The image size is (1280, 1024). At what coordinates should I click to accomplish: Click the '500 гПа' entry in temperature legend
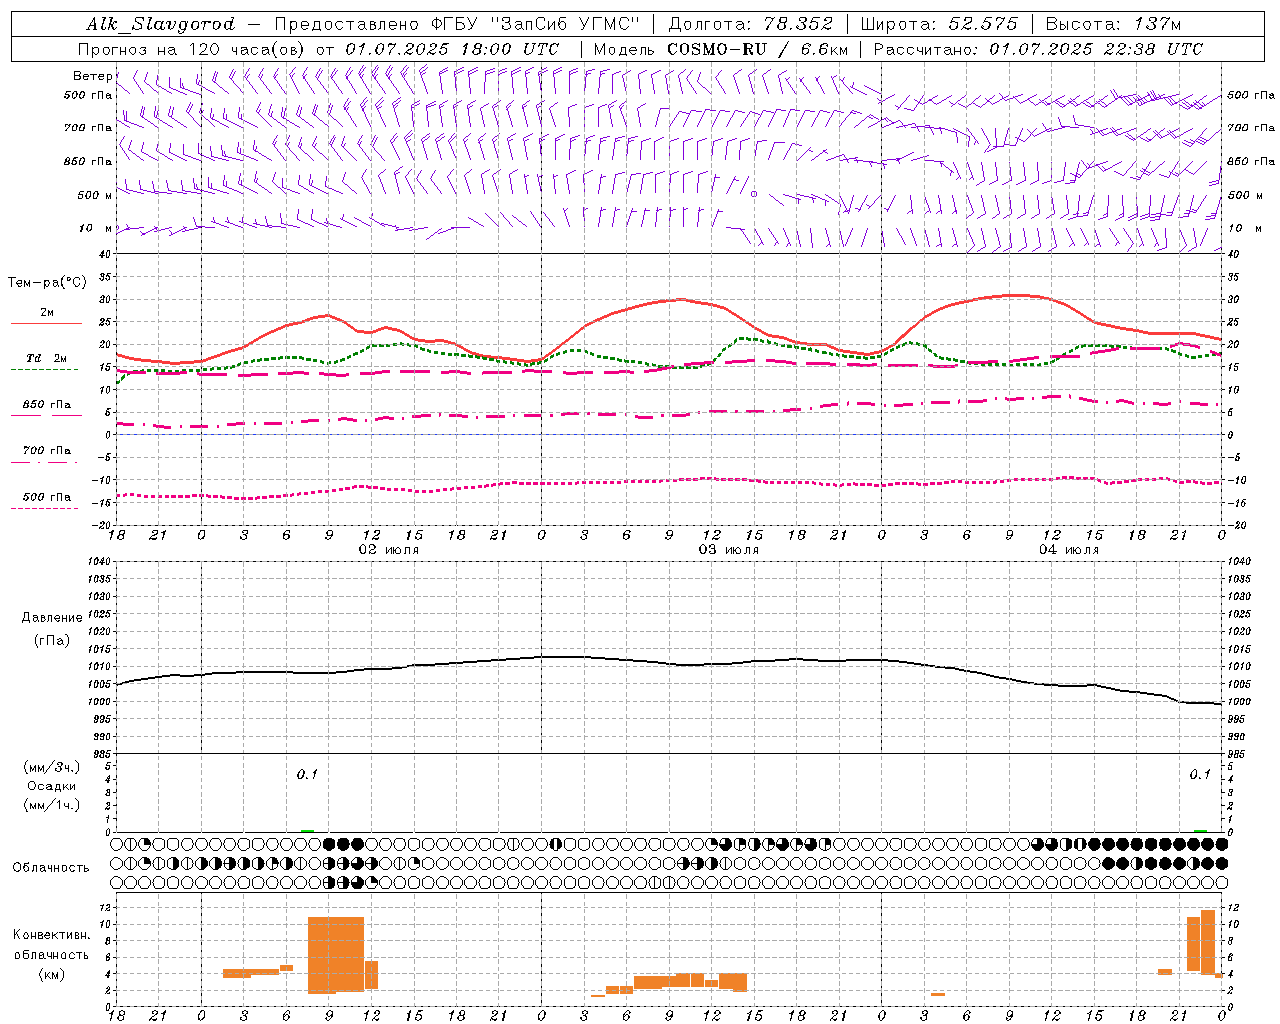point(47,497)
